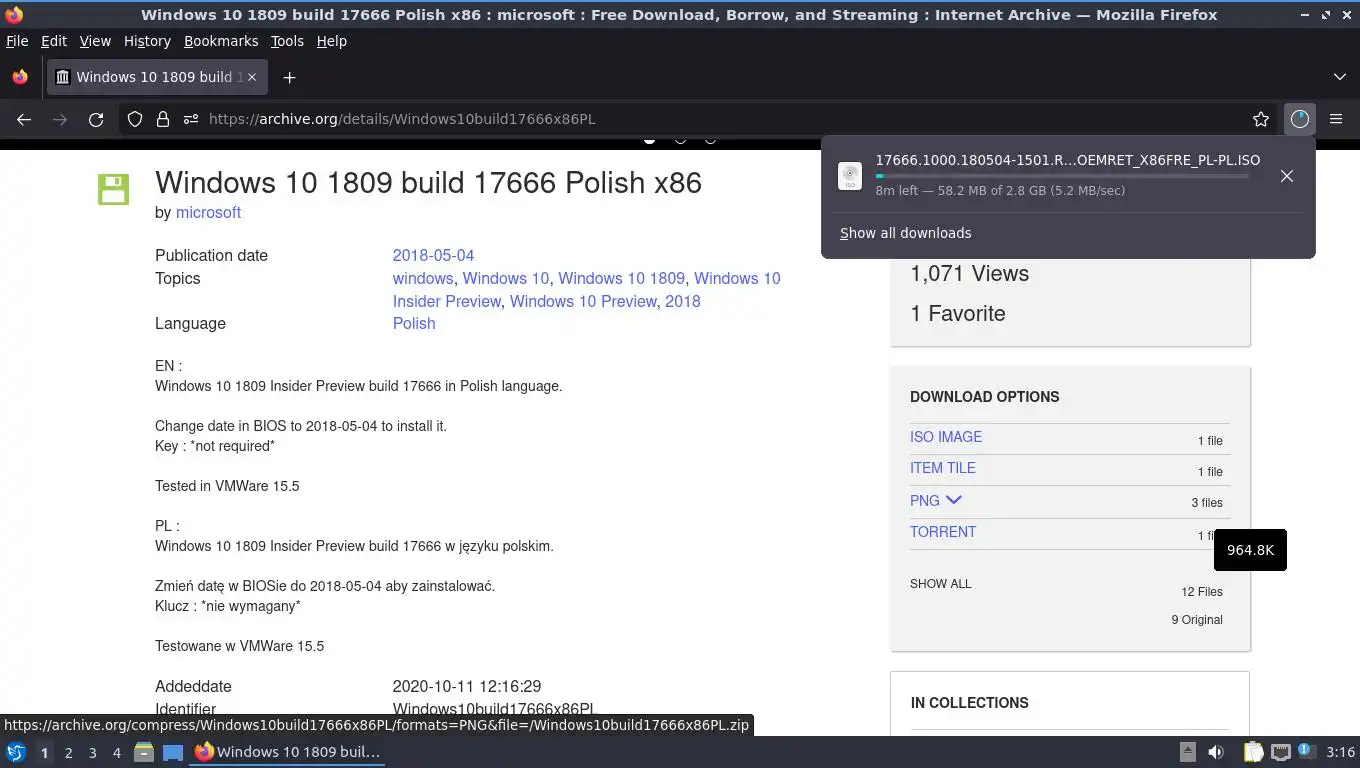Download the ITEM TILE option
Image resolution: width=1360 pixels, height=768 pixels.
[943, 468]
